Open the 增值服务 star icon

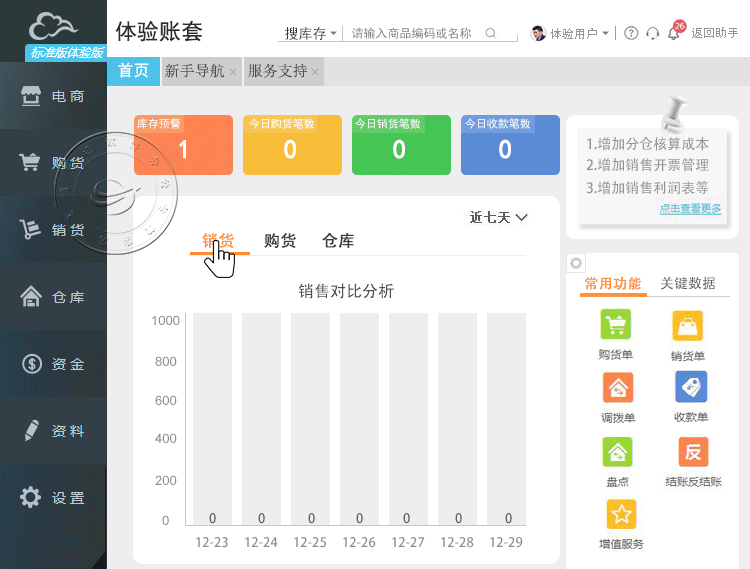(x=621, y=515)
